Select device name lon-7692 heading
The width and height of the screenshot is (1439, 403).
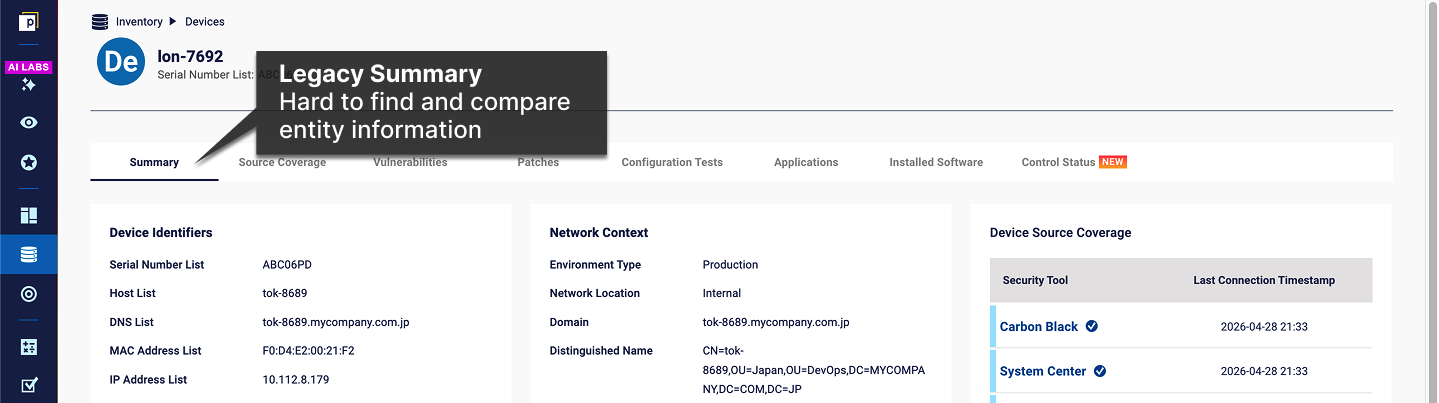pyautogui.click(x=190, y=57)
